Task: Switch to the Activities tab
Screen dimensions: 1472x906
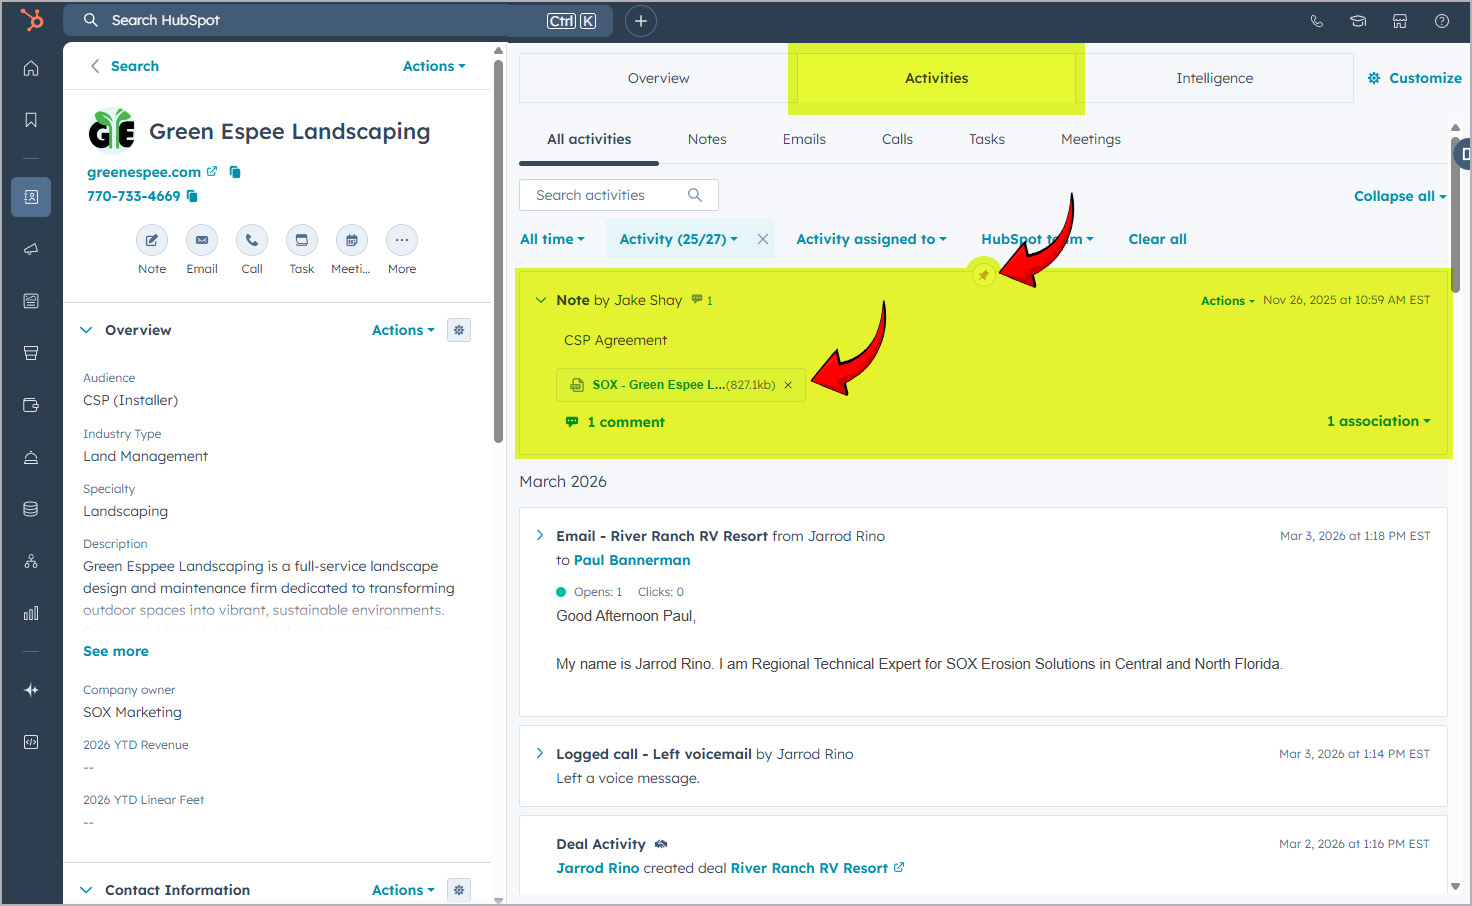Action: point(936,78)
